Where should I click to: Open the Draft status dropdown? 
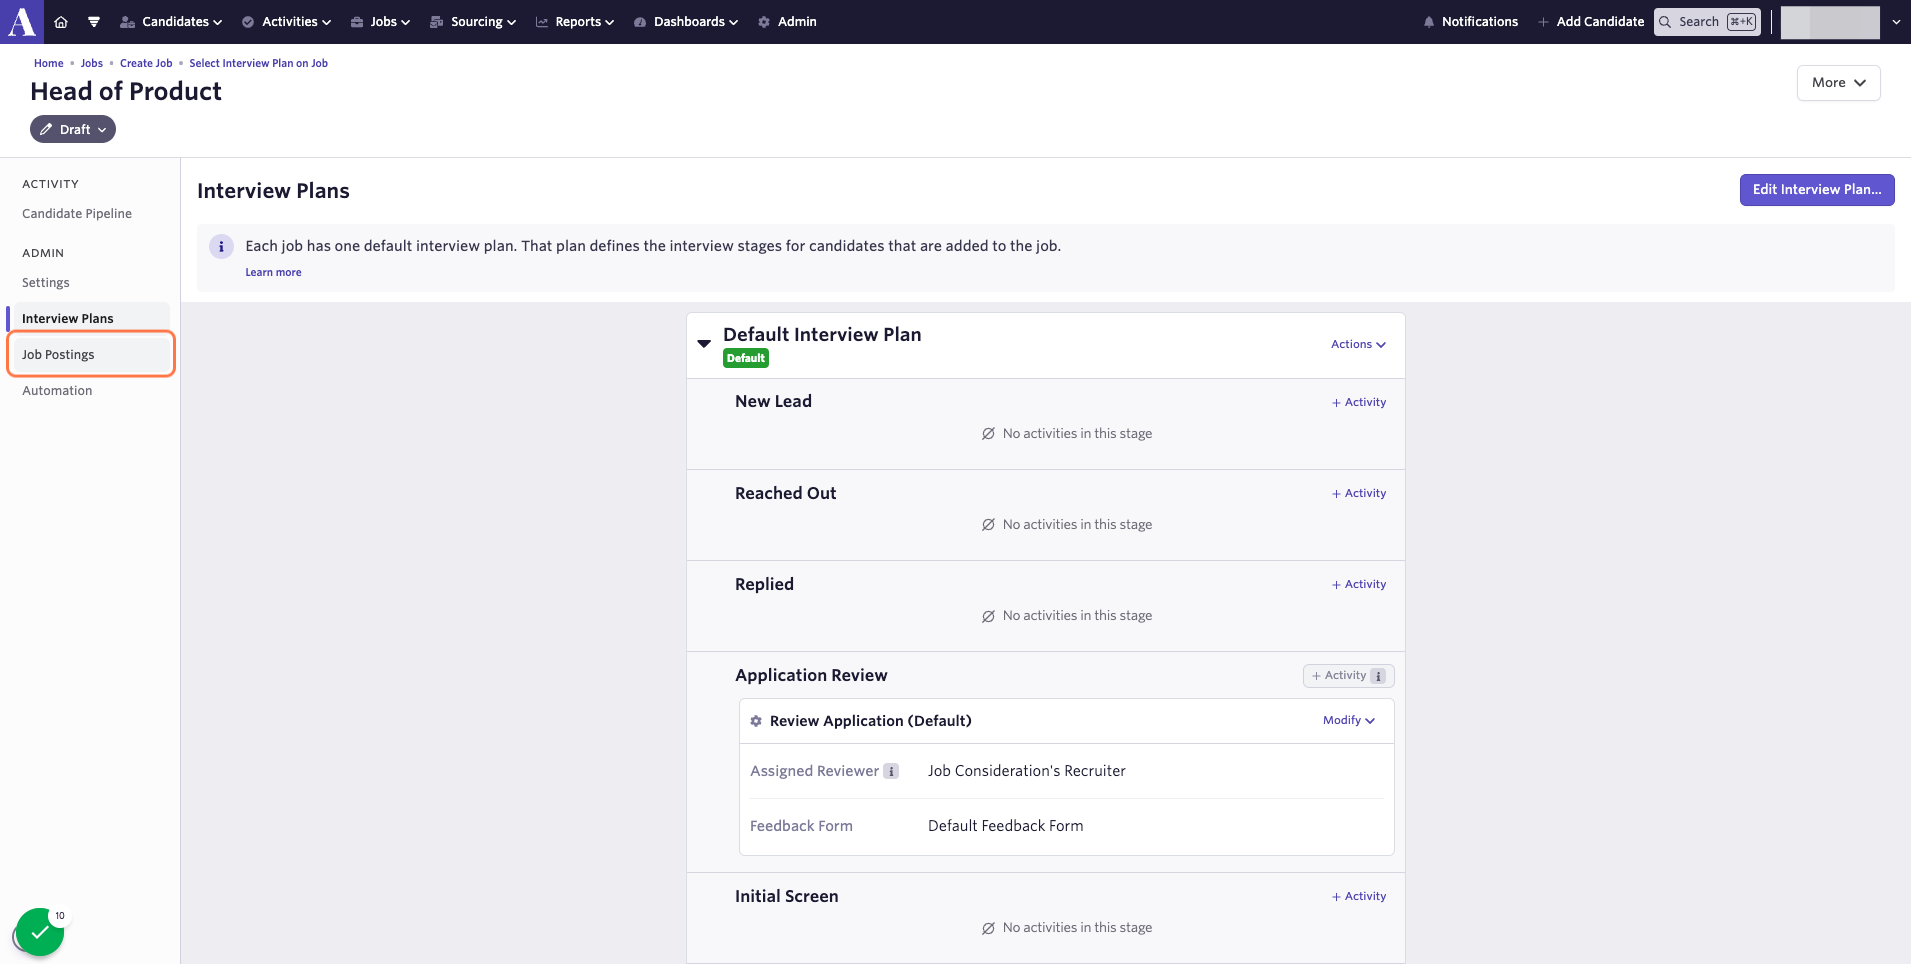click(x=73, y=129)
